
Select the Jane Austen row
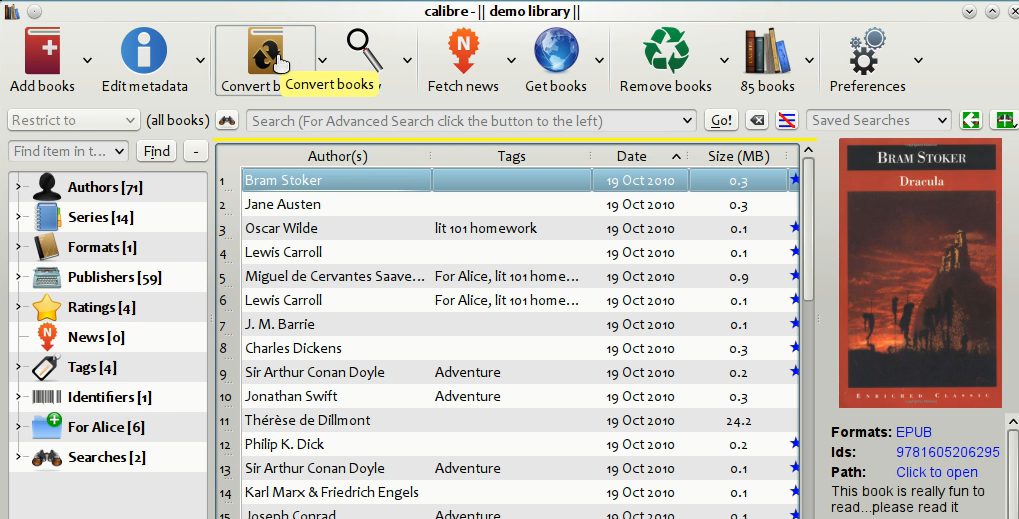click(x=520, y=205)
